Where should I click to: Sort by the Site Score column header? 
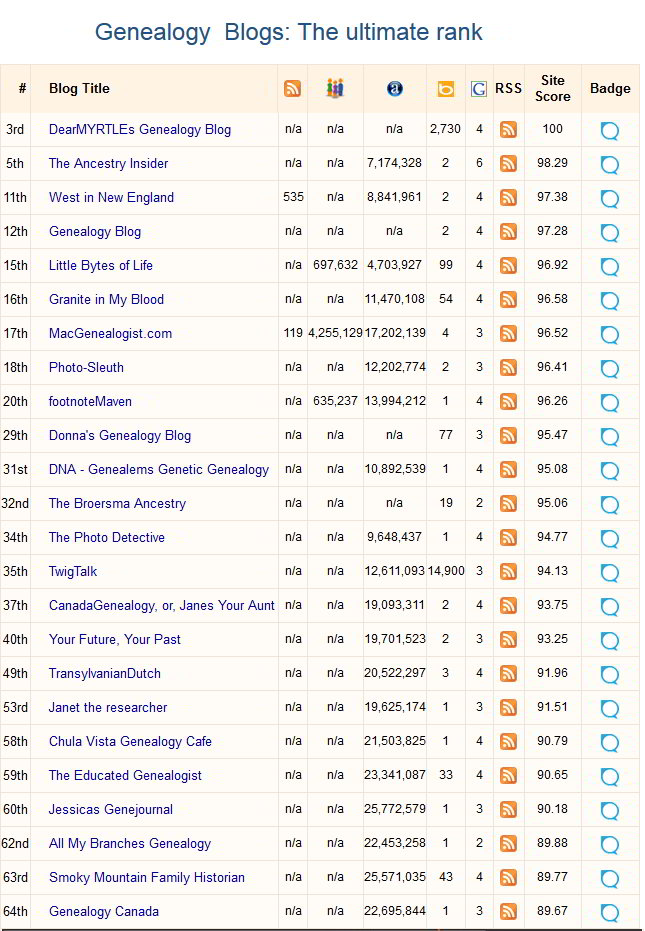click(552, 88)
